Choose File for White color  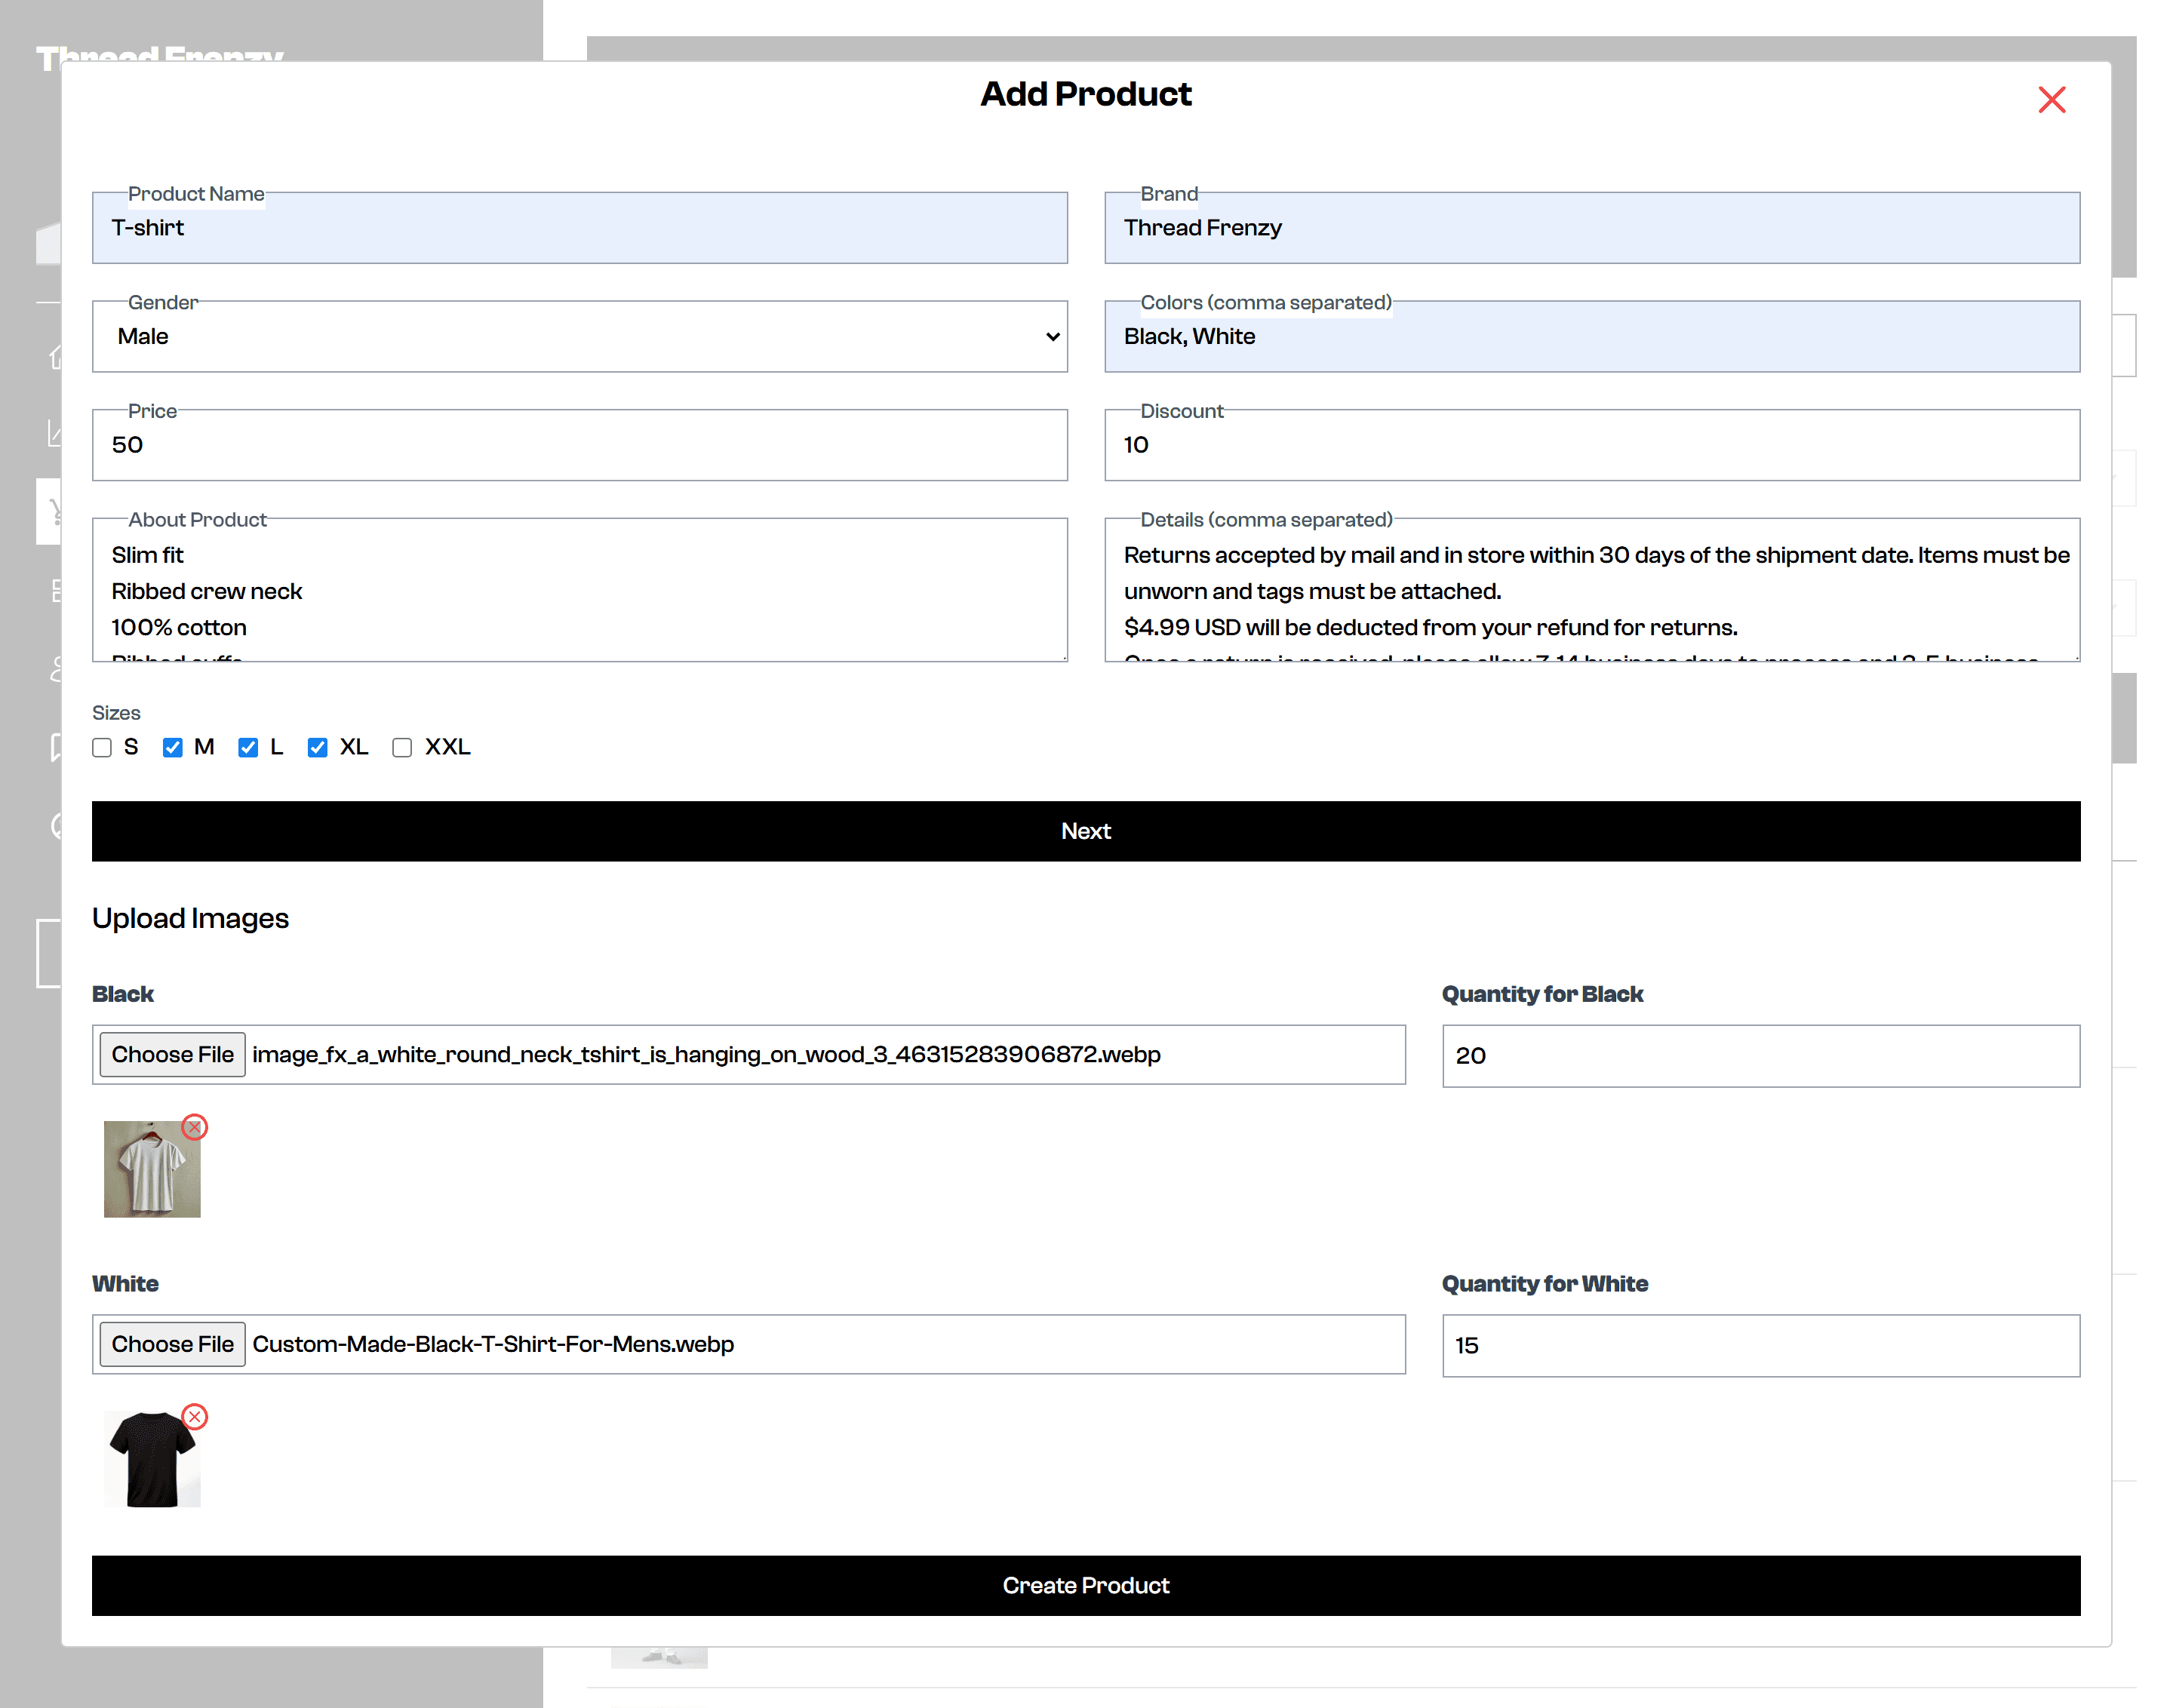click(172, 1344)
